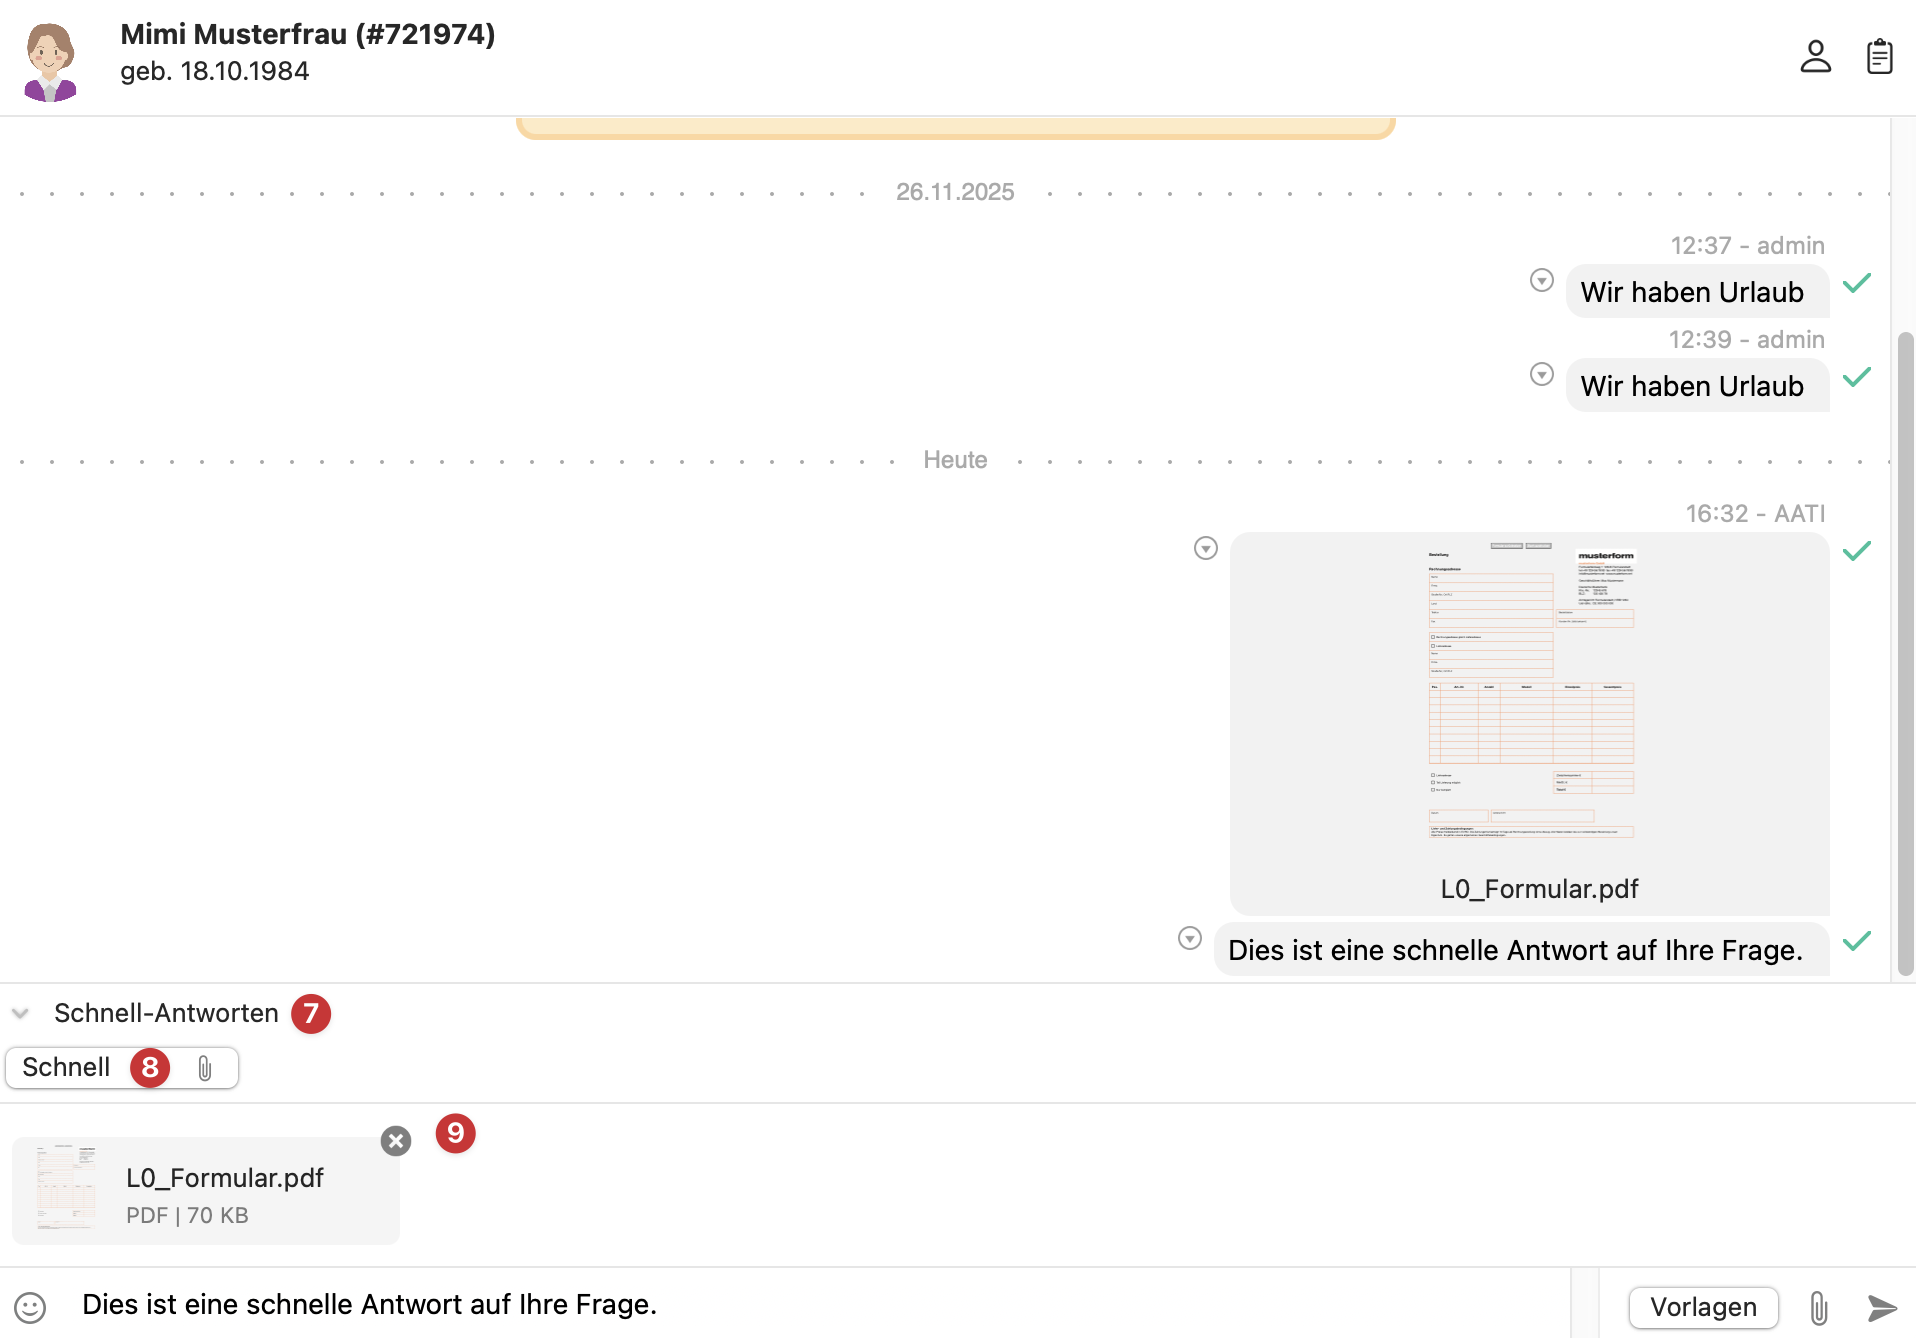This screenshot has height=1338, width=1916.
Task: Send the message with the arrow icon
Action: click(1881, 1307)
